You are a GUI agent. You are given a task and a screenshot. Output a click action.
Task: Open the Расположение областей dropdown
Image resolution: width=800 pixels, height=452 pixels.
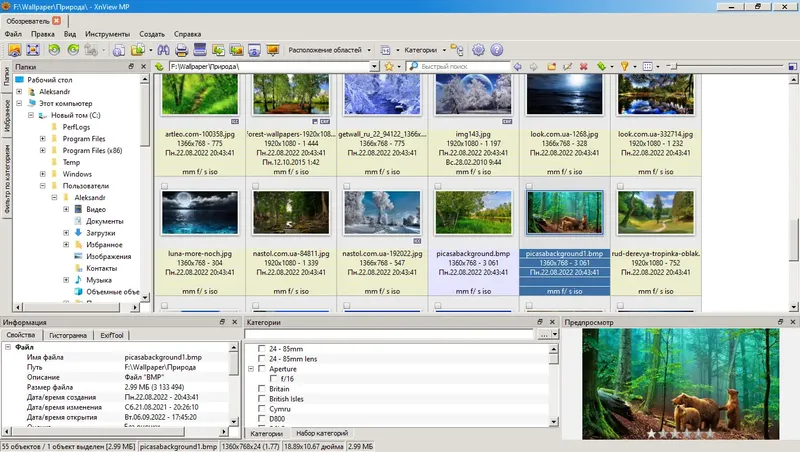point(330,49)
